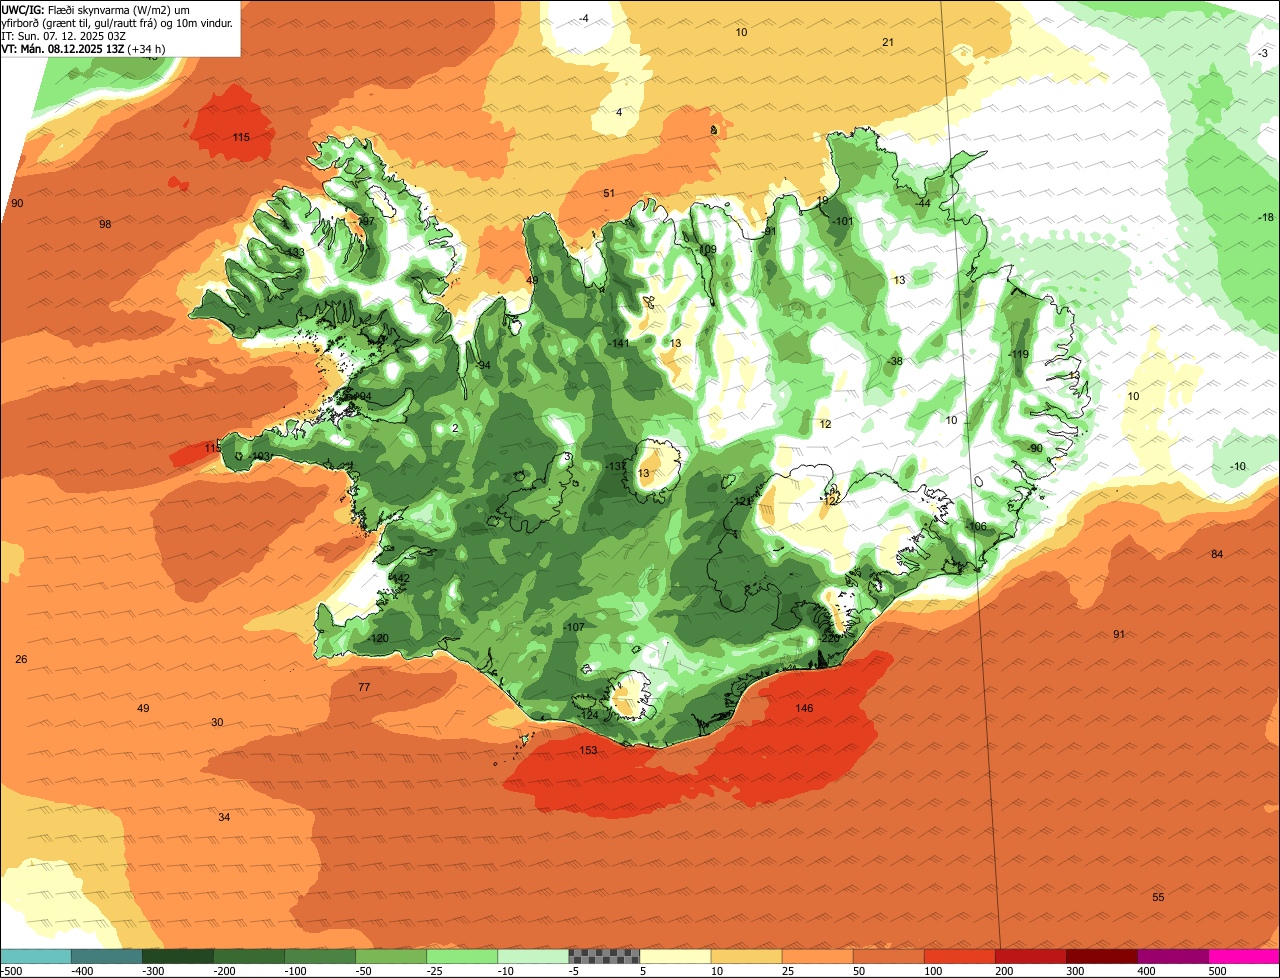
Task: Click the '77' value southwest of Iceland
Action: [x=364, y=687]
